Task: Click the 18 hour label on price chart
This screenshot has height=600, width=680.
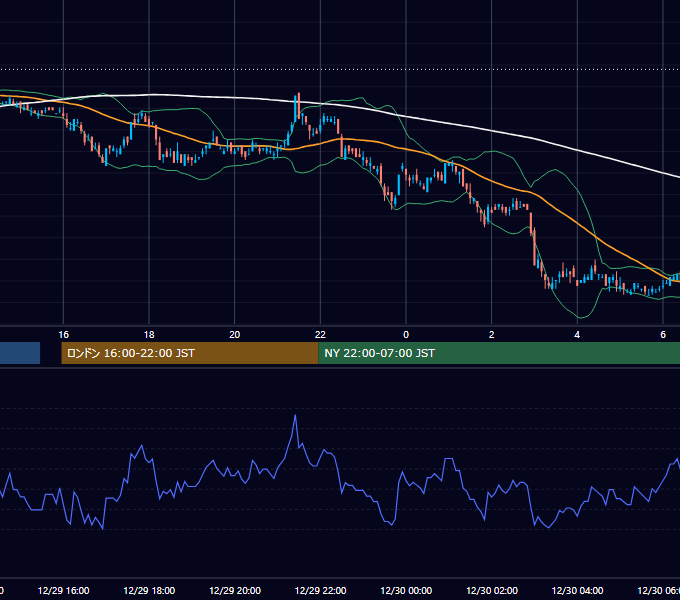Action: [149, 335]
